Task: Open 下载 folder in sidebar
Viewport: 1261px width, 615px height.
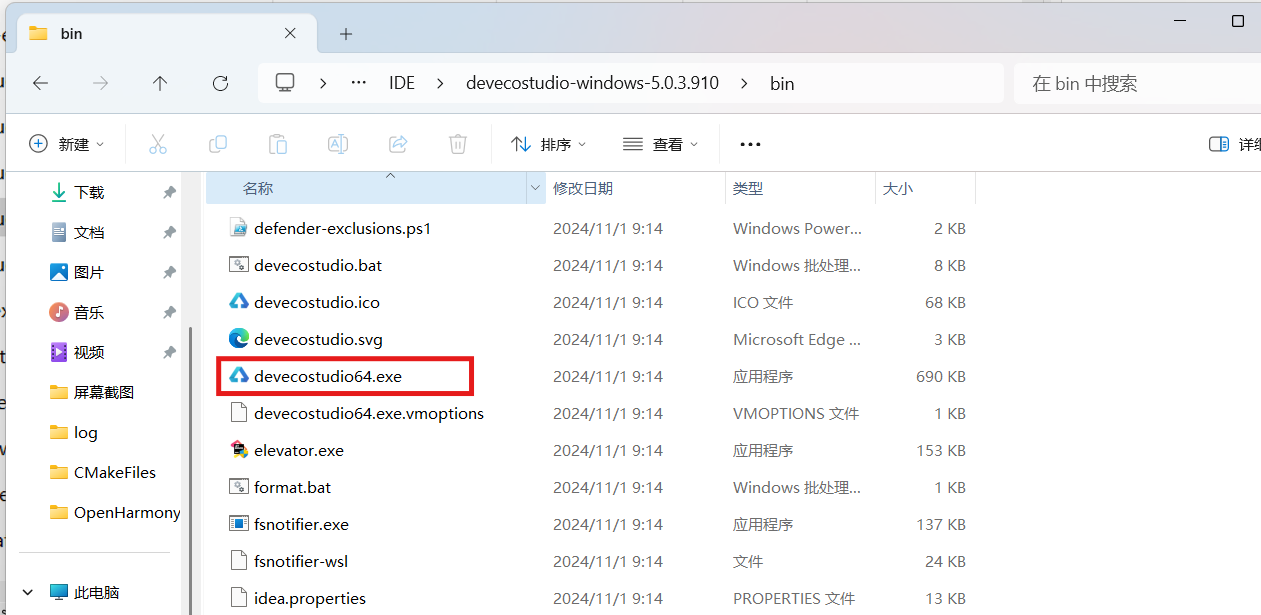Action: coord(89,192)
